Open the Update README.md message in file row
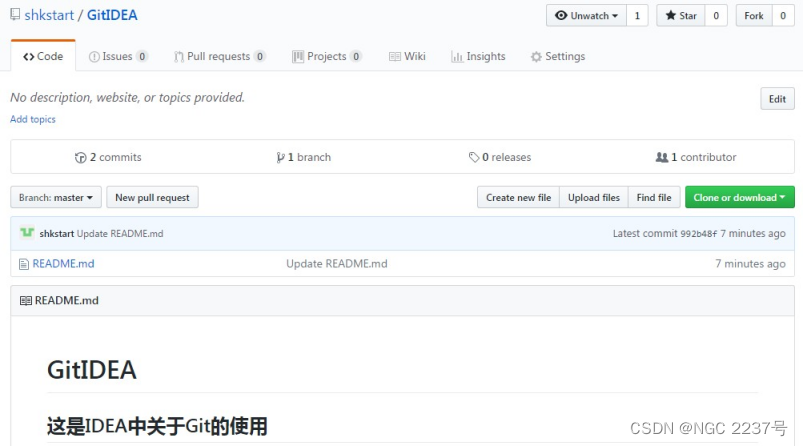Viewport: 803px width, 446px height. click(x=336, y=264)
